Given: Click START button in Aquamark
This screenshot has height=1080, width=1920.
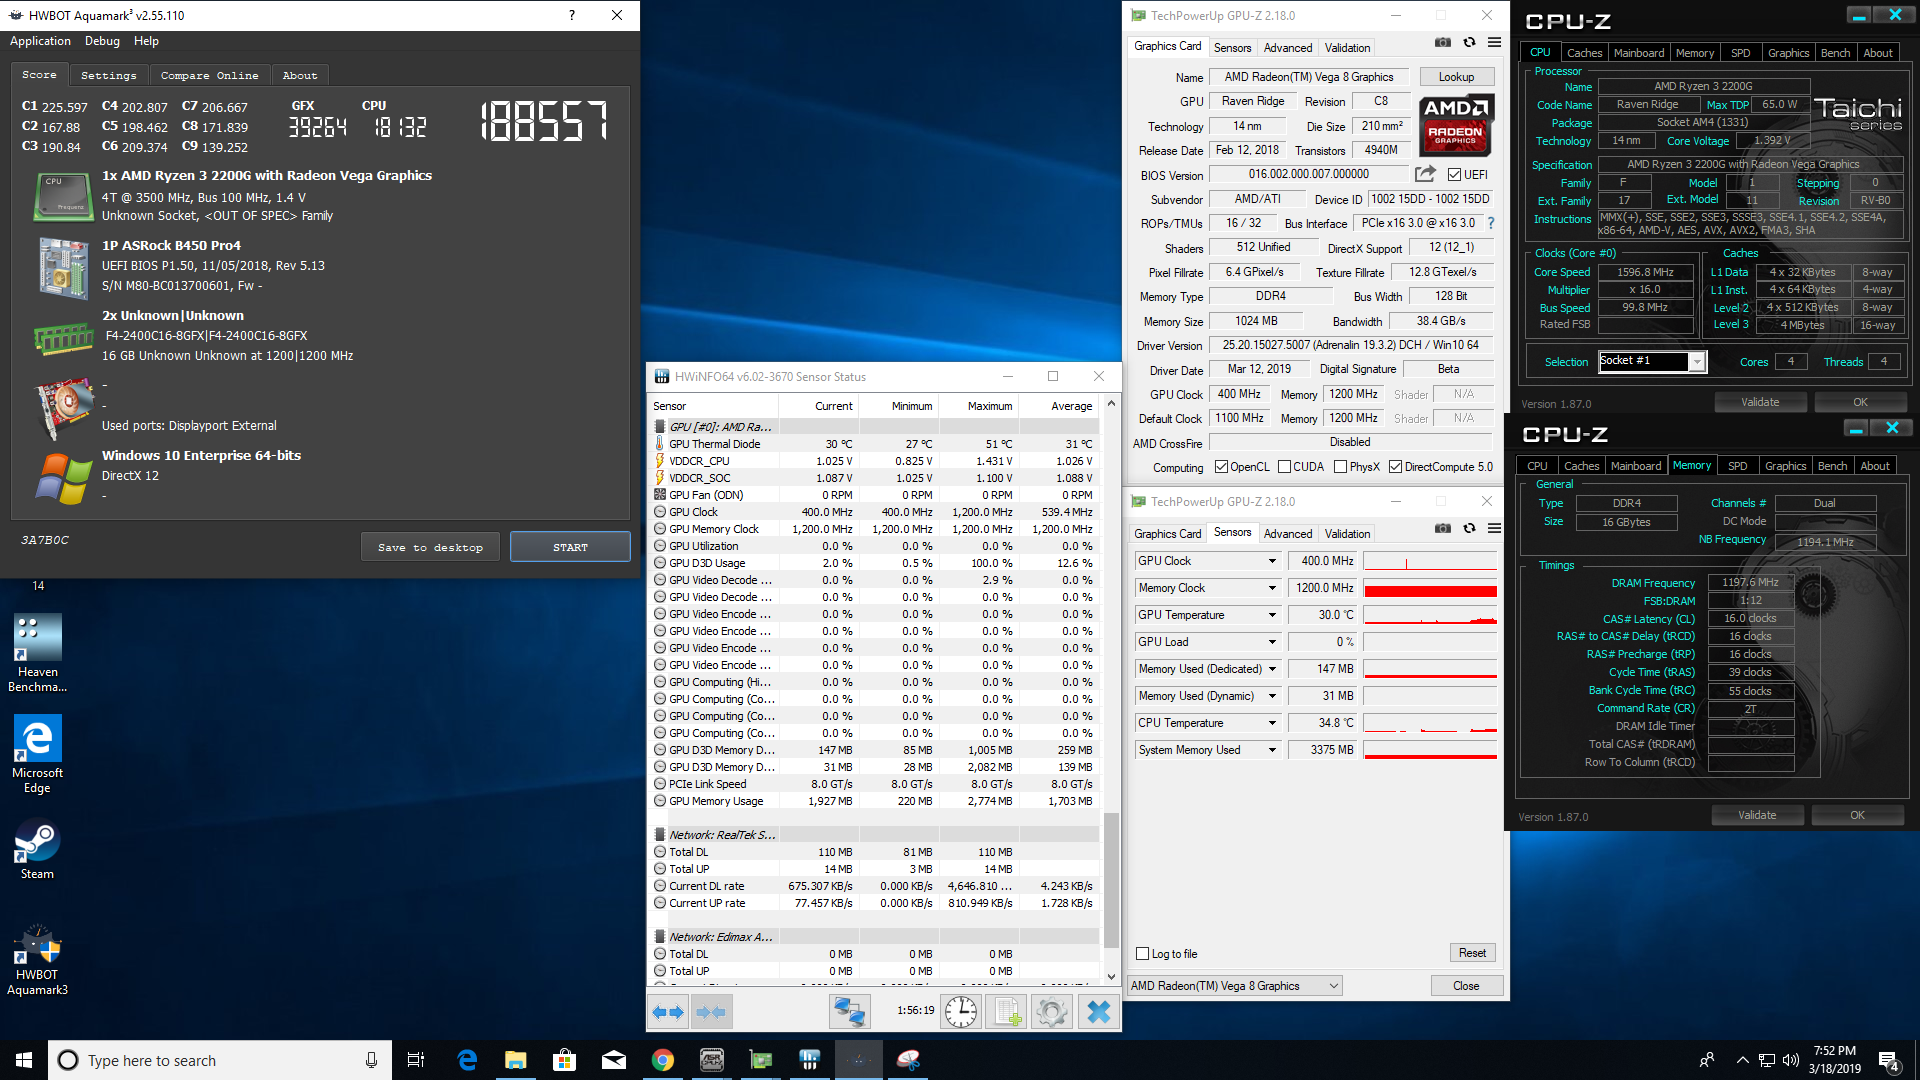Looking at the screenshot, I should pos(570,547).
